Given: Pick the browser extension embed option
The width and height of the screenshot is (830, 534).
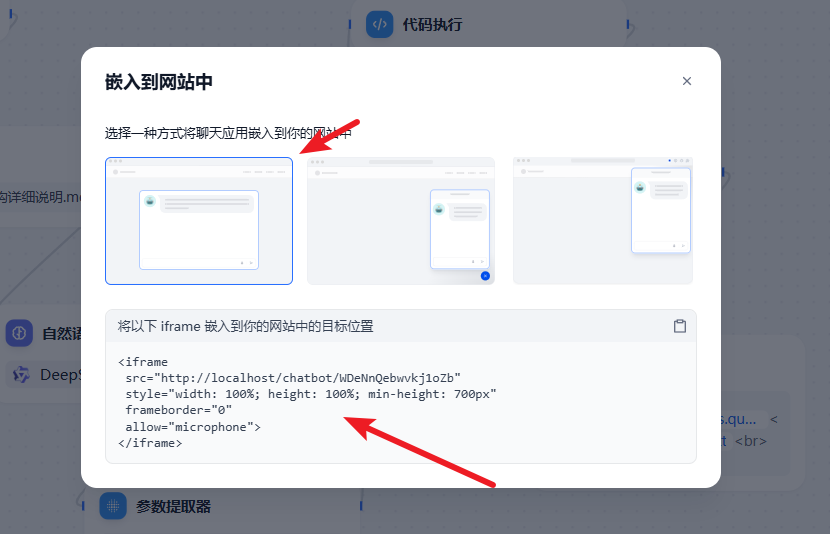Looking at the screenshot, I should pyautogui.click(x=603, y=221).
